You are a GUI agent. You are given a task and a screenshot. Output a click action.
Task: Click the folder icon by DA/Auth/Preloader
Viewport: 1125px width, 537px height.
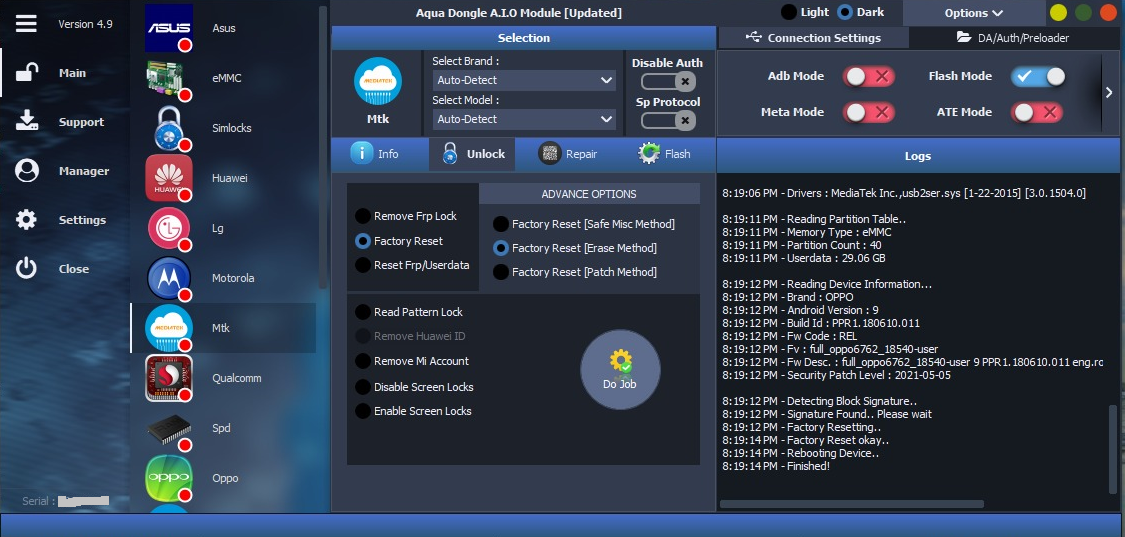964,37
